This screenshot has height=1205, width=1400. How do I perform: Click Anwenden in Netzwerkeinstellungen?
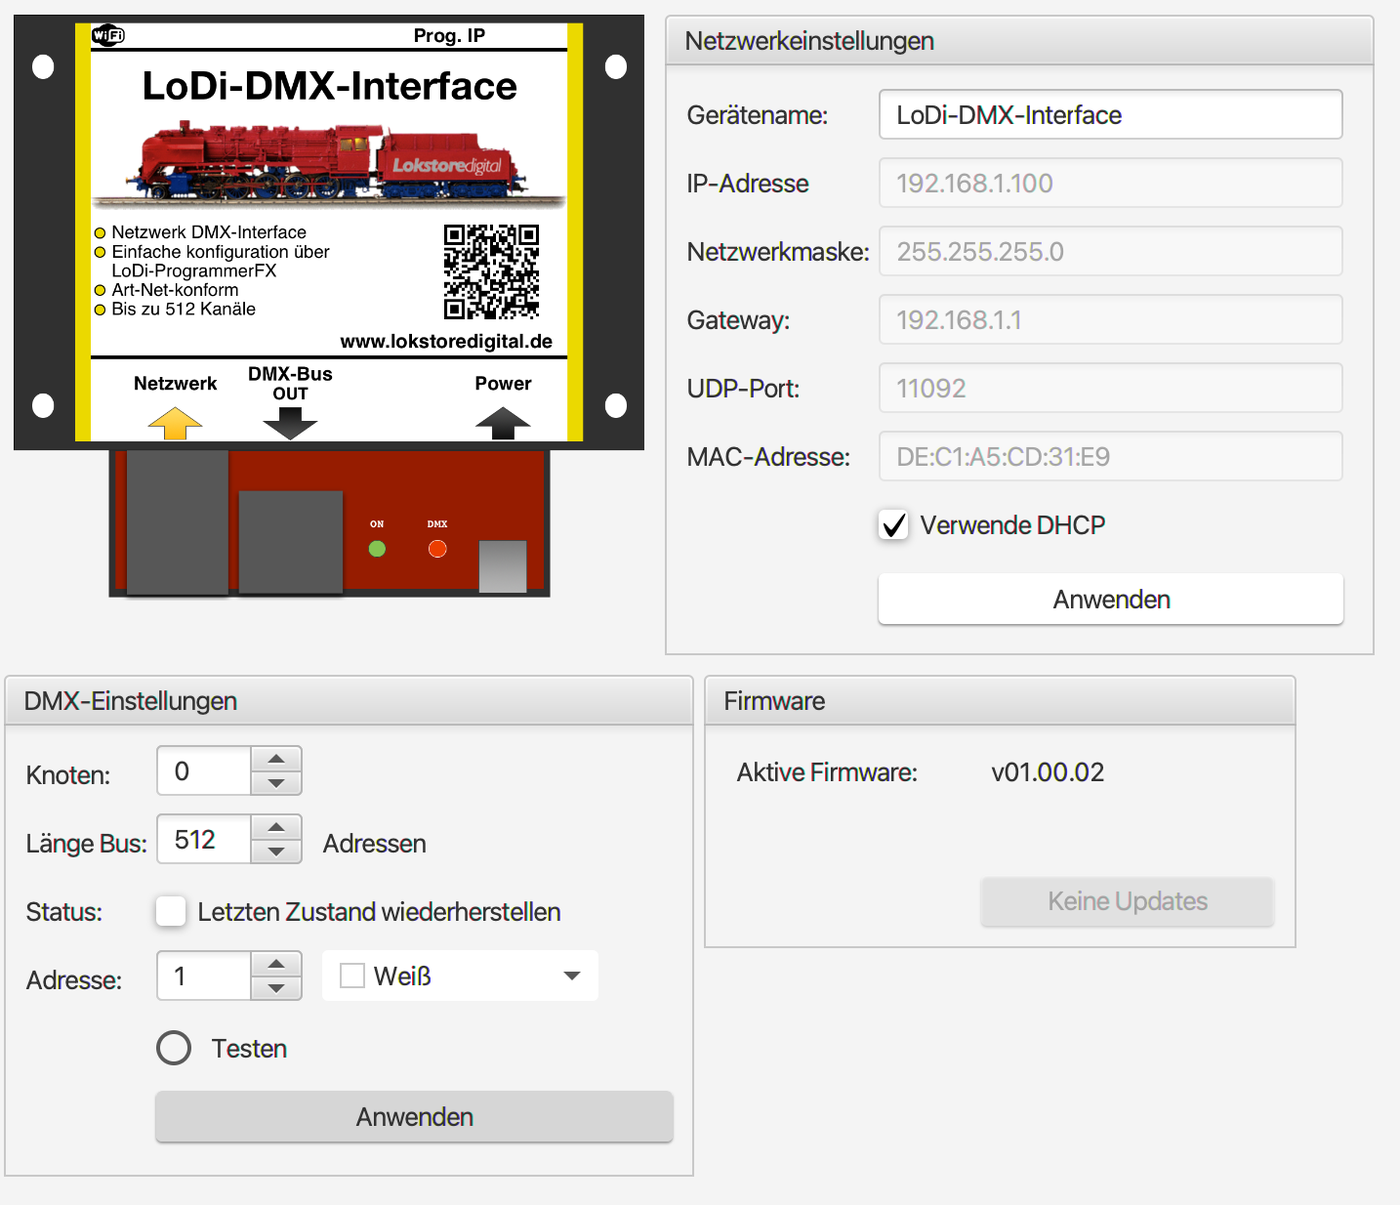[1111, 599]
